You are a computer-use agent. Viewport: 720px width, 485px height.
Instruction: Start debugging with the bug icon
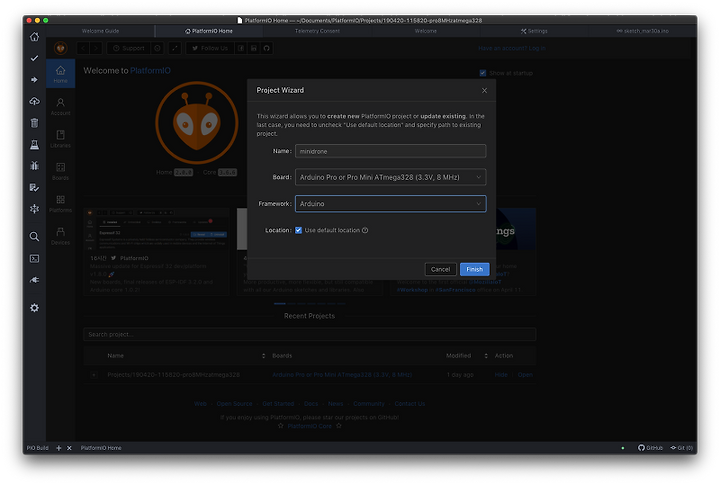coord(34,165)
